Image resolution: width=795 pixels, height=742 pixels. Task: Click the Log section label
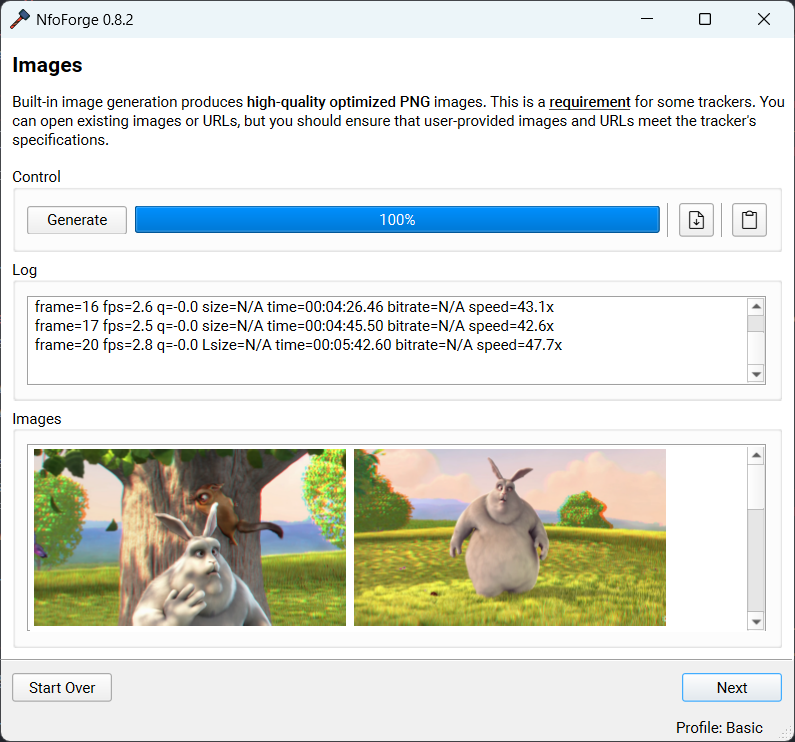(24, 270)
